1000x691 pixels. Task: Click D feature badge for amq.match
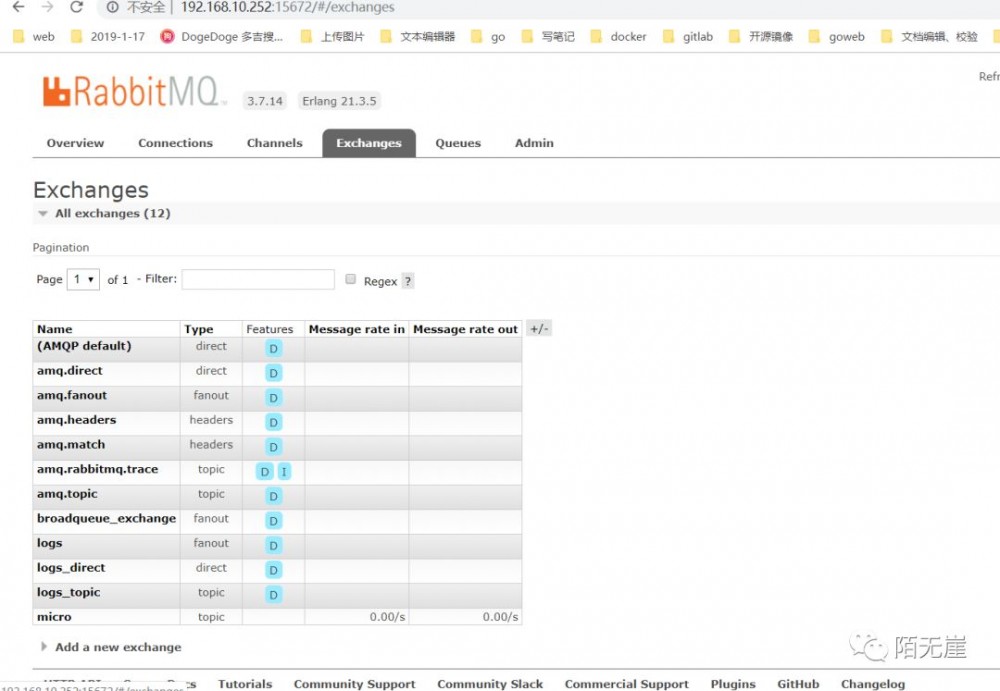point(274,447)
